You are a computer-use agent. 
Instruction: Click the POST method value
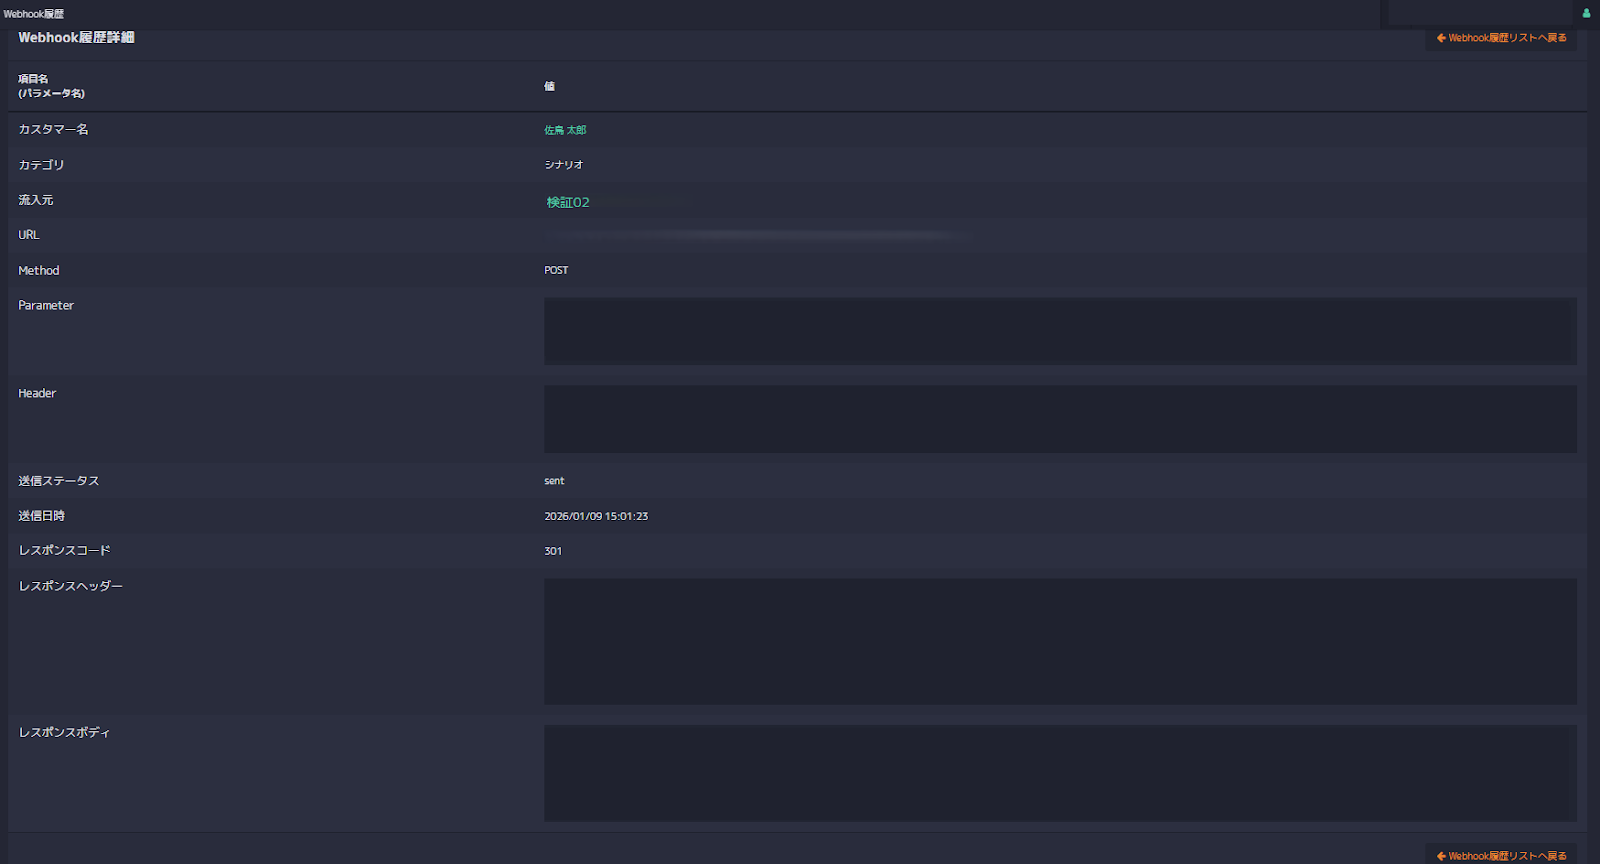[556, 270]
